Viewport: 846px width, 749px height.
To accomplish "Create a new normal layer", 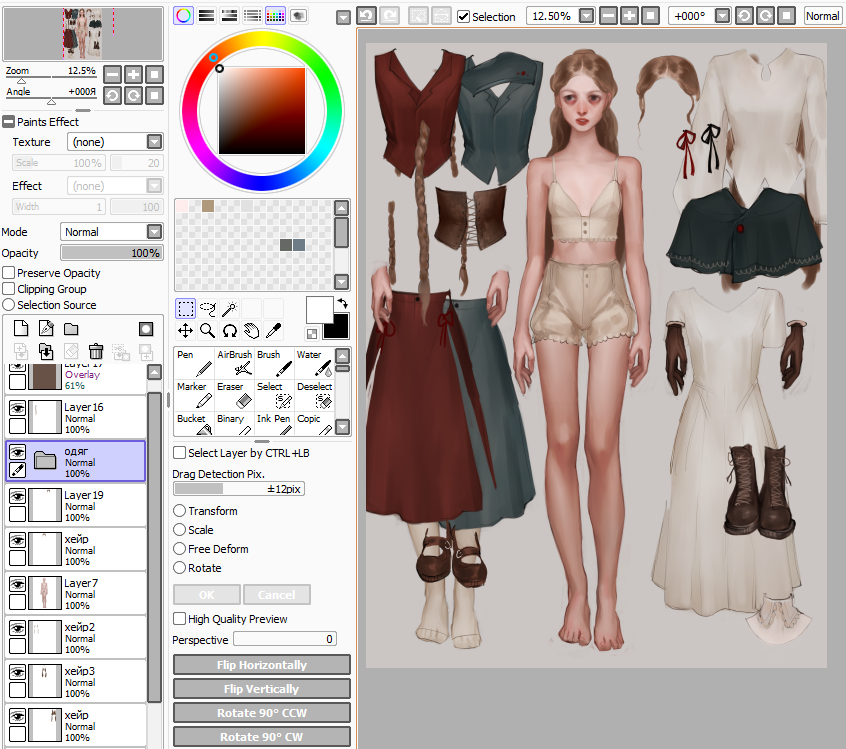I will tap(21, 328).
